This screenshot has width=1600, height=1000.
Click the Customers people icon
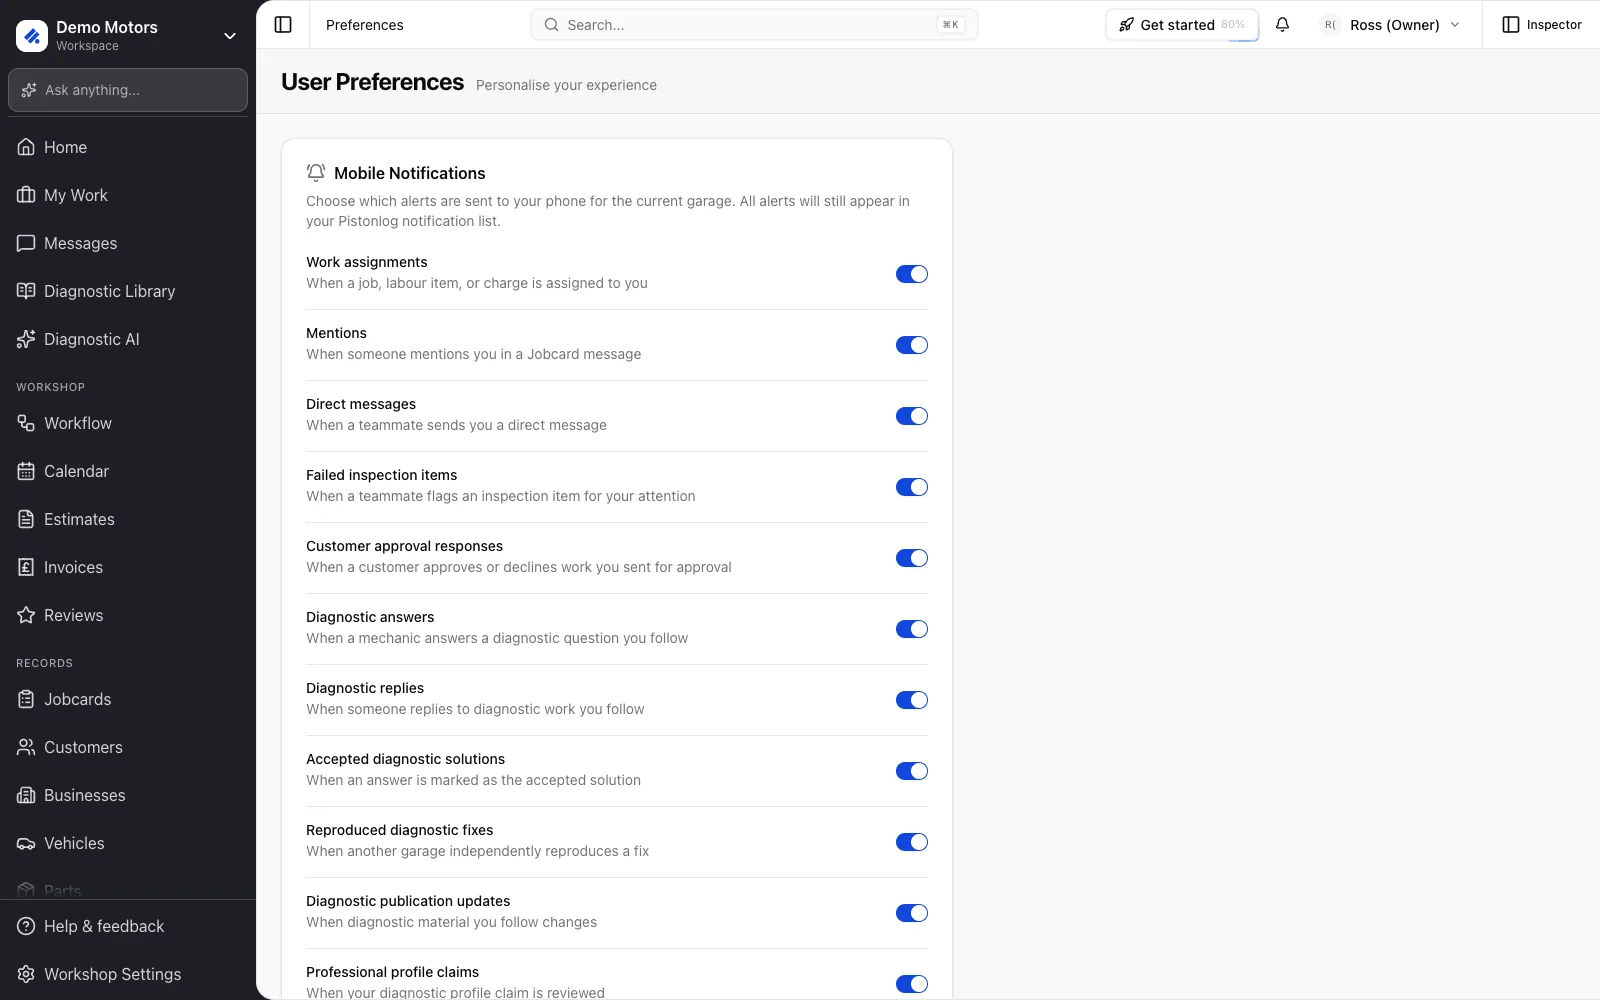pos(26,747)
